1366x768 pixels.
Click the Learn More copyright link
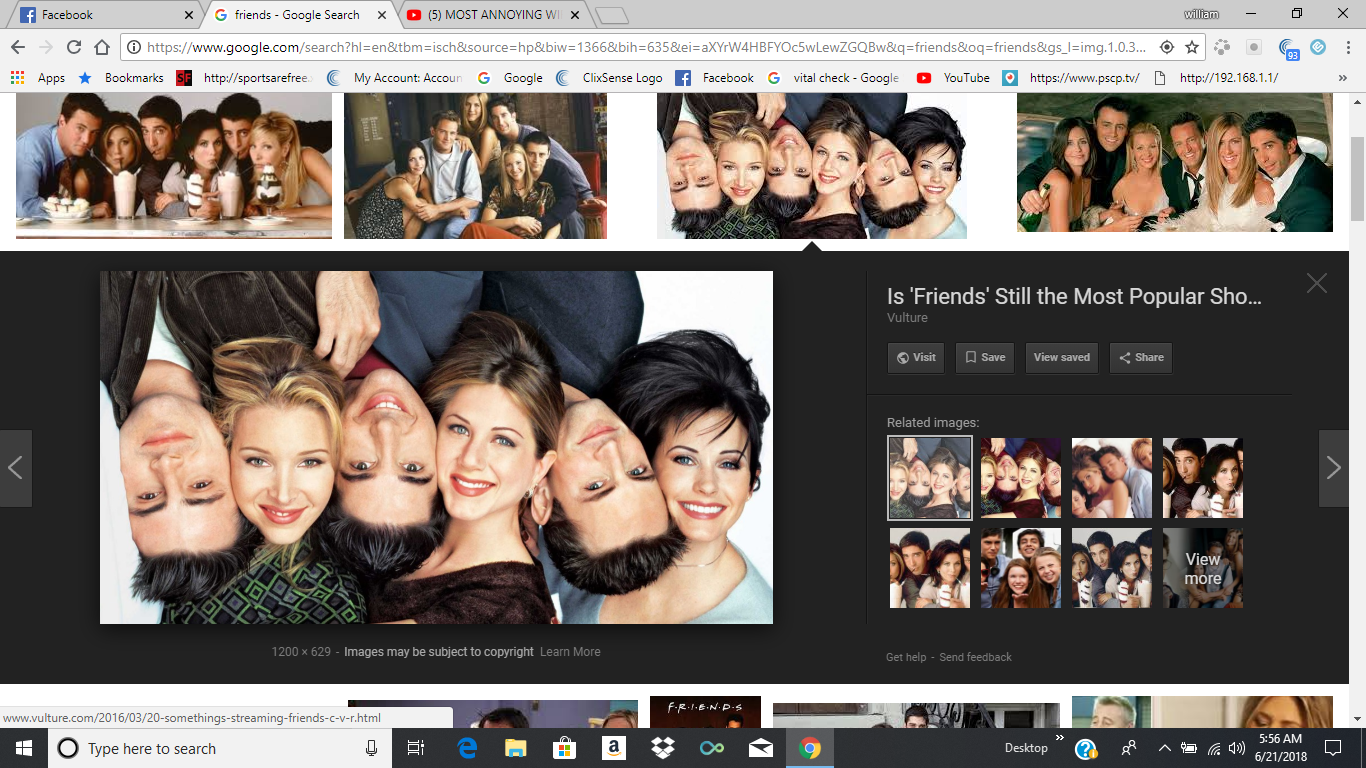point(570,652)
